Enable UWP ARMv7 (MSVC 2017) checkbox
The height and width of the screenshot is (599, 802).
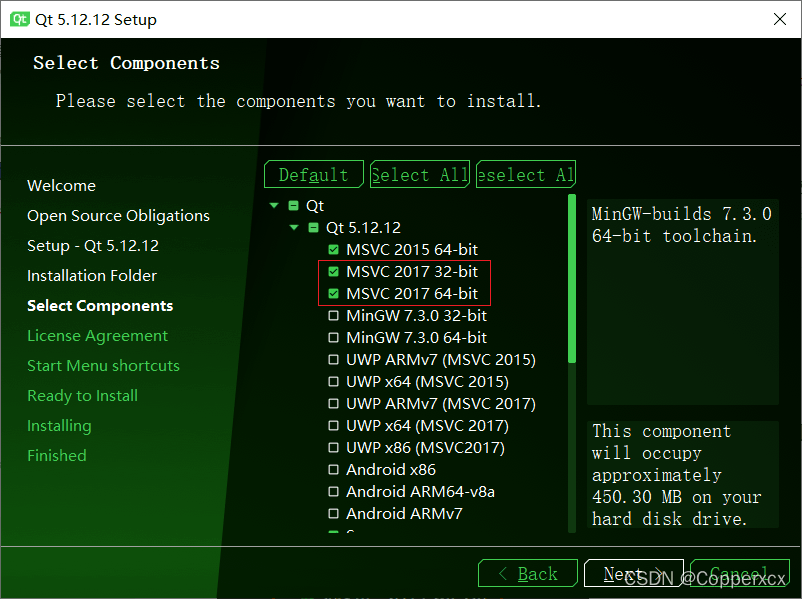pyautogui.click(x=333, y=404)
